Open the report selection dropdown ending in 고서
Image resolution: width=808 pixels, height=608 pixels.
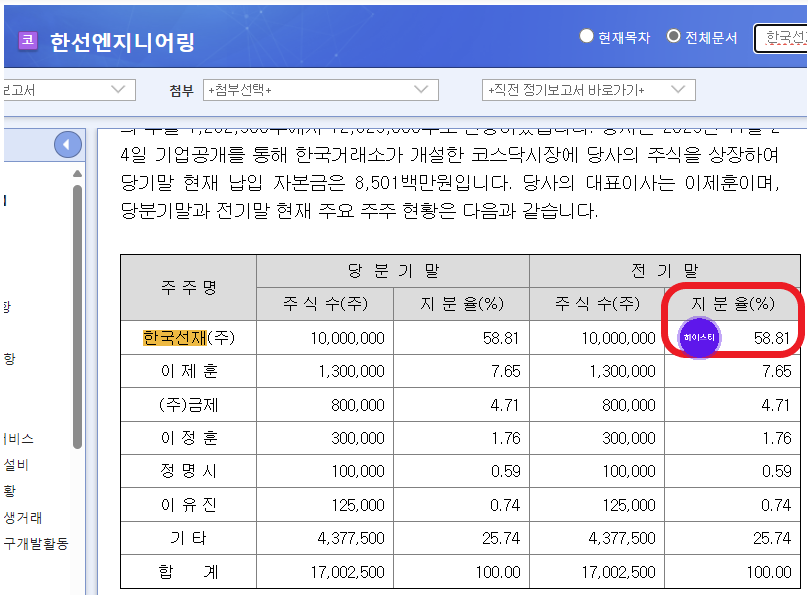pos(70,90)
